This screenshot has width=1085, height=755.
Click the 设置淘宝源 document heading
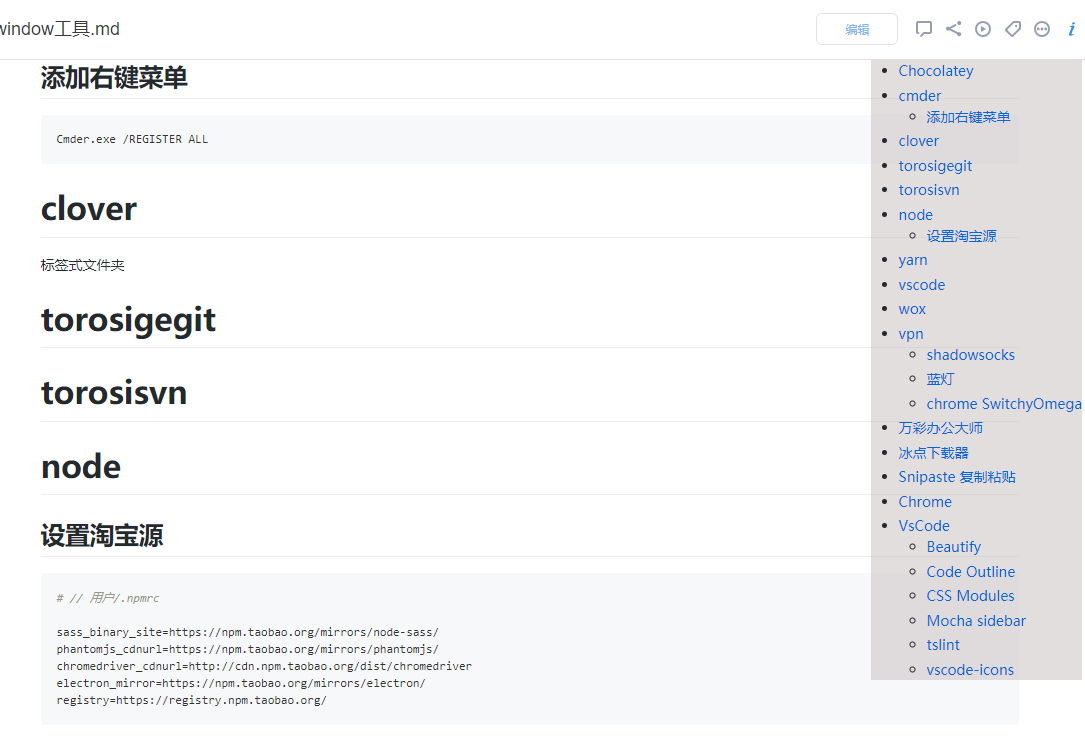pyautogui.click(x=102, y=536)
